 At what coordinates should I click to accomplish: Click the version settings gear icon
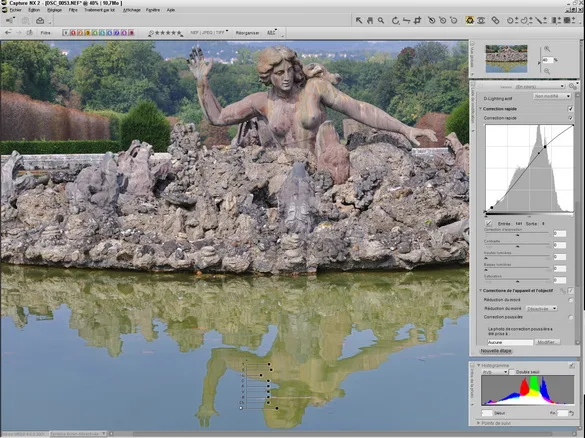coord(573,86)
